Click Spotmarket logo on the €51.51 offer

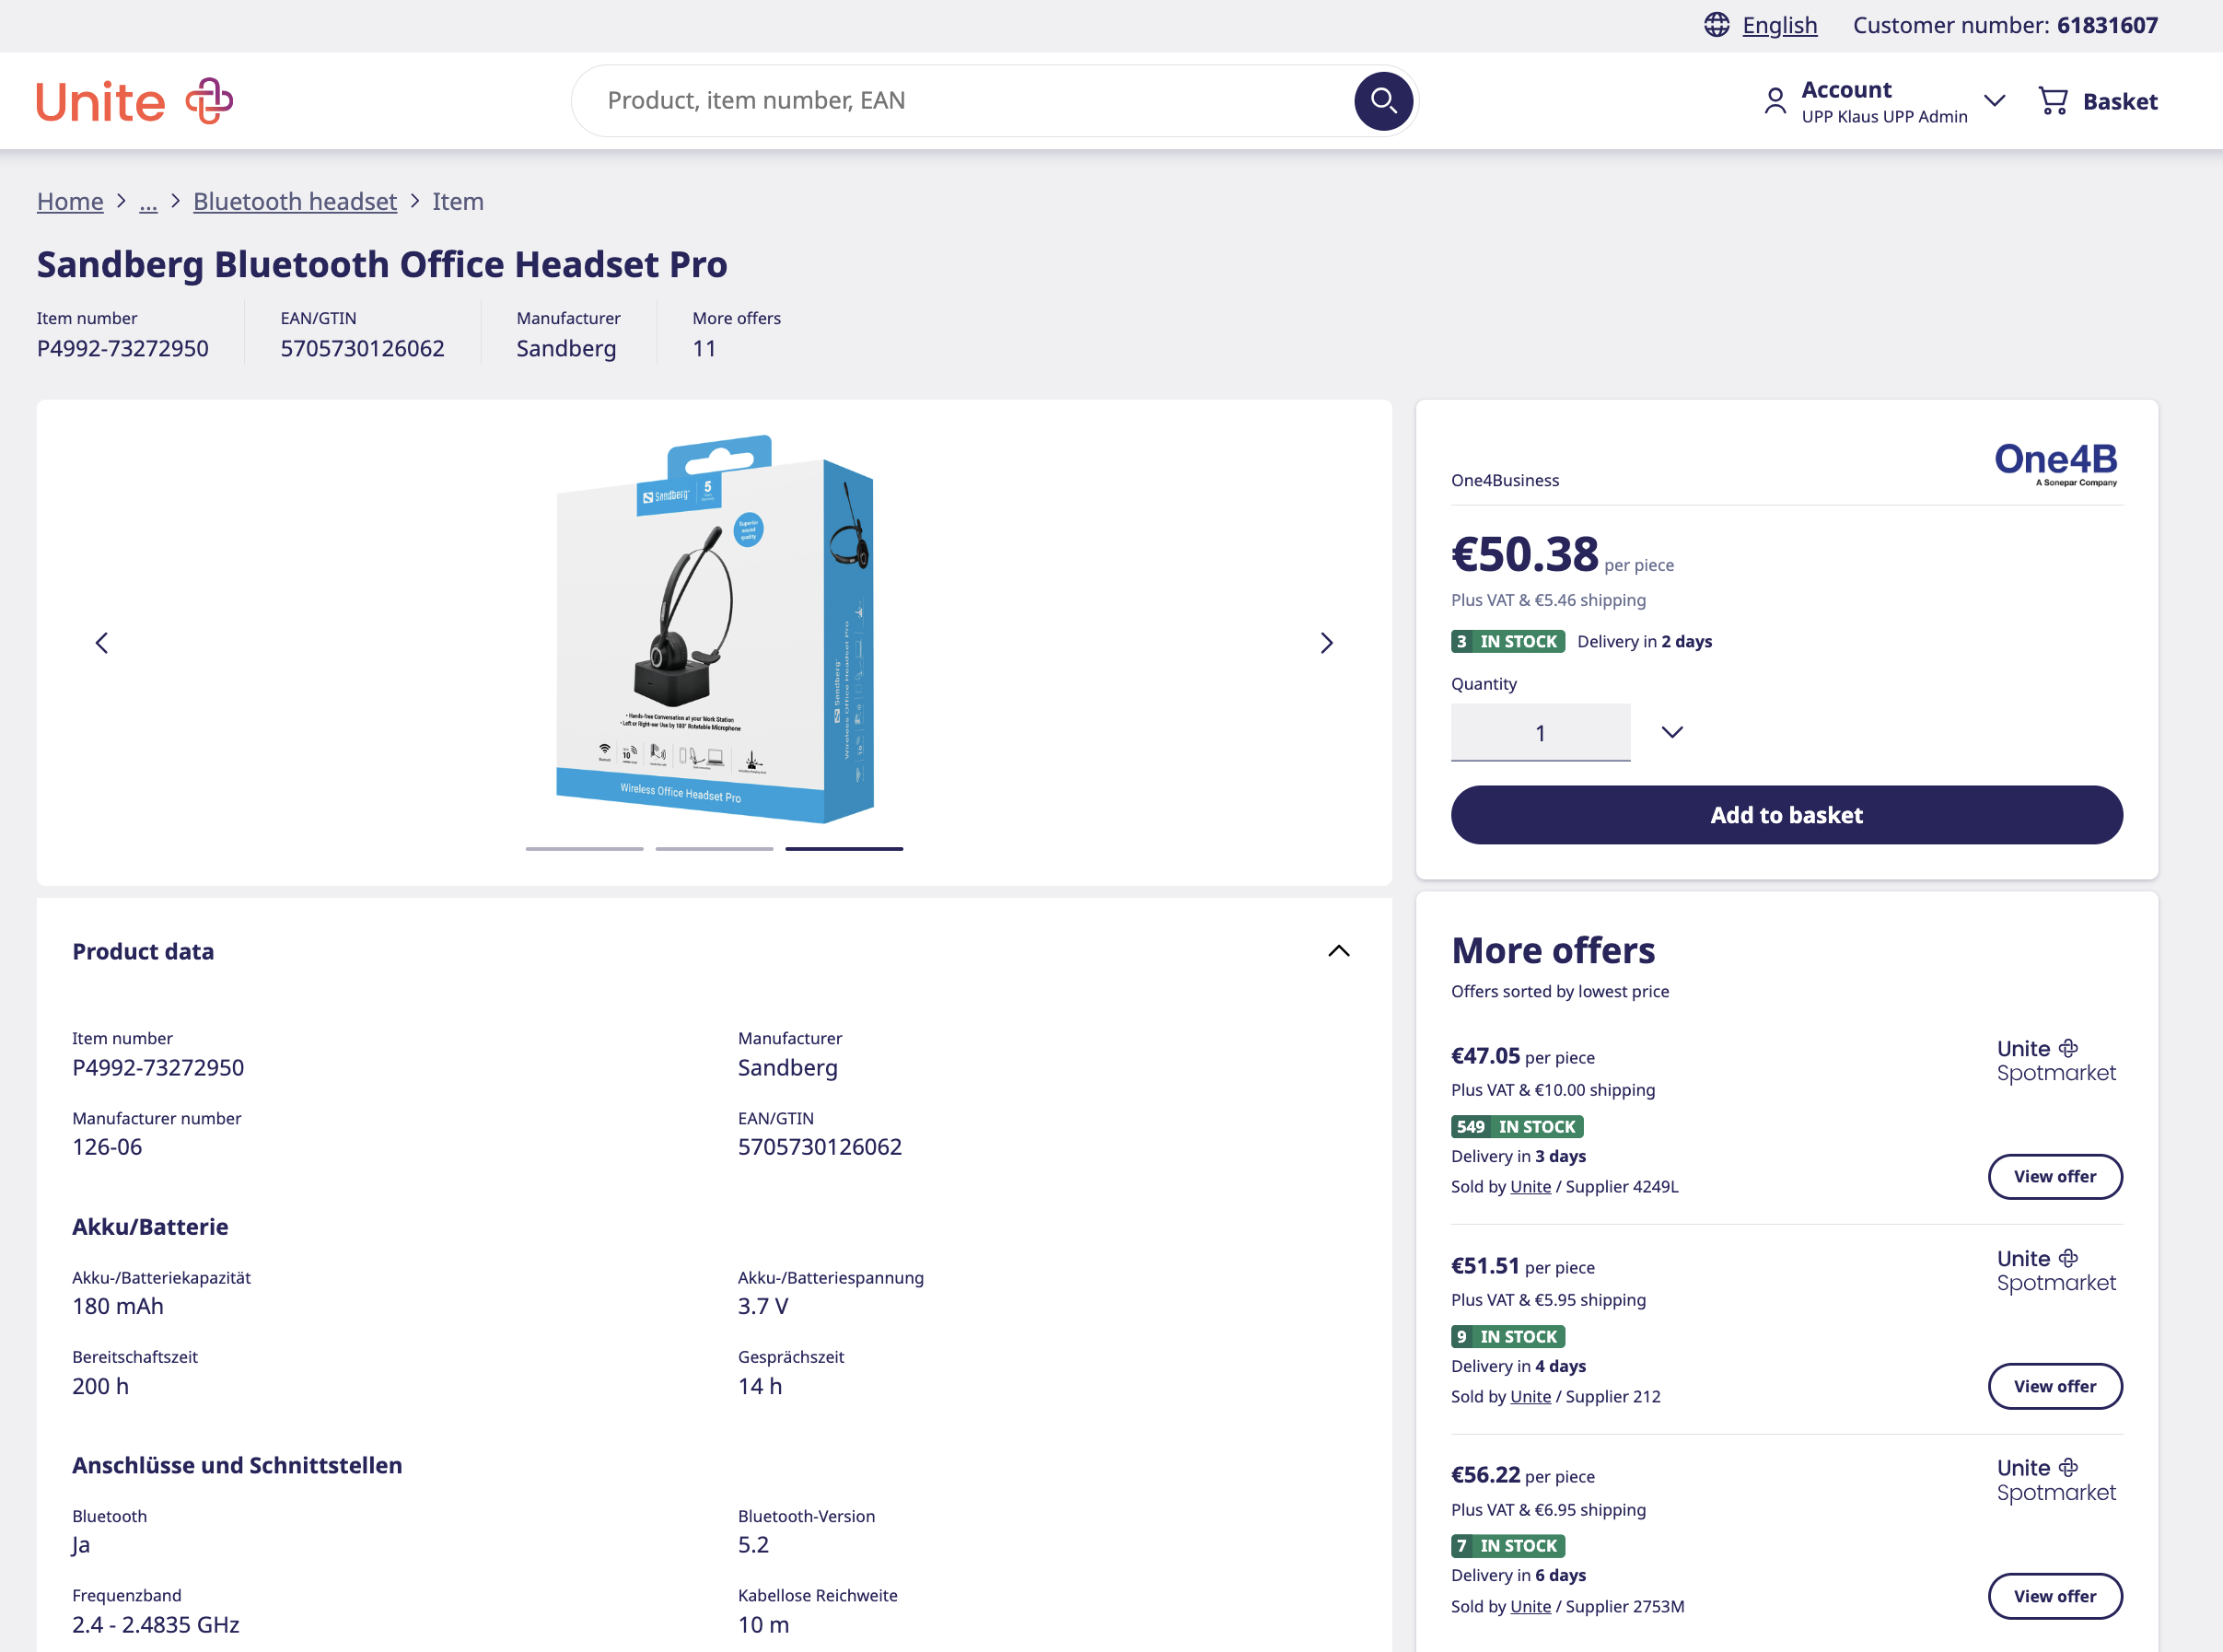pyautogui.click(x=2056, y=1270)
